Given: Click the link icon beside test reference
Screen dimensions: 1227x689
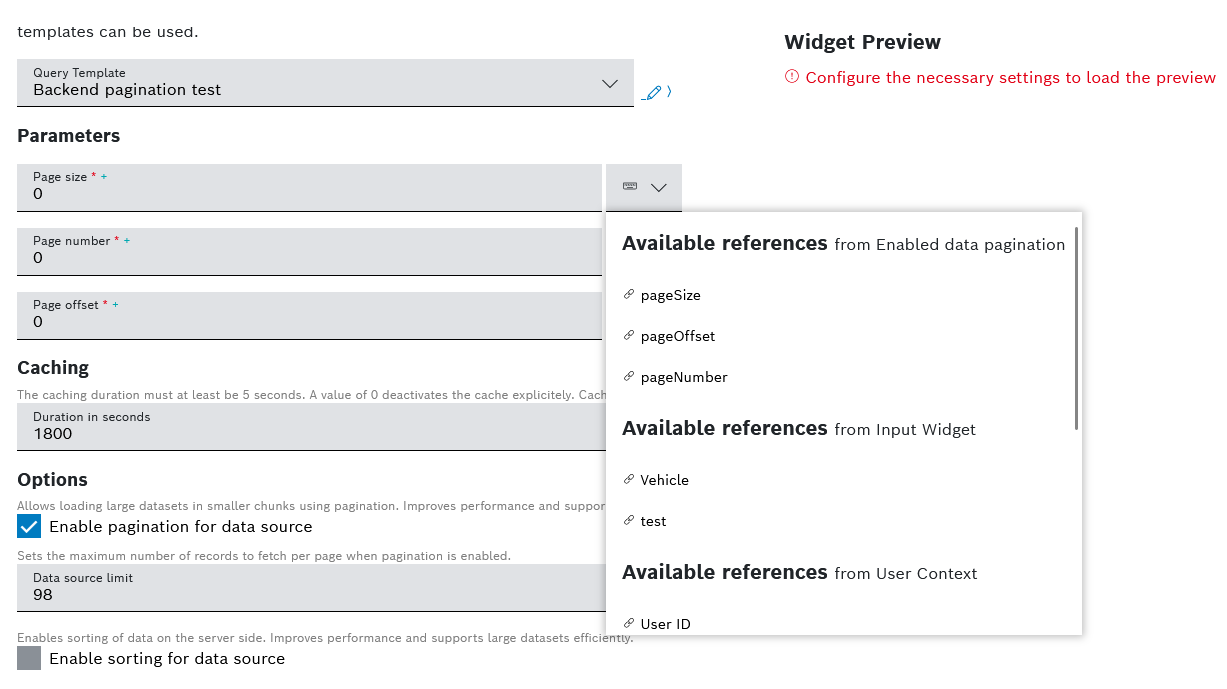Looking at the screenshot, I should (x=629, y=521).
